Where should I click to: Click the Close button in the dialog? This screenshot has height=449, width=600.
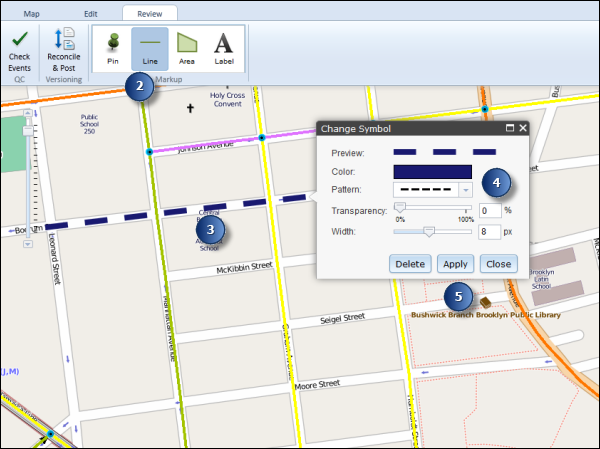(x=498, y=264)
